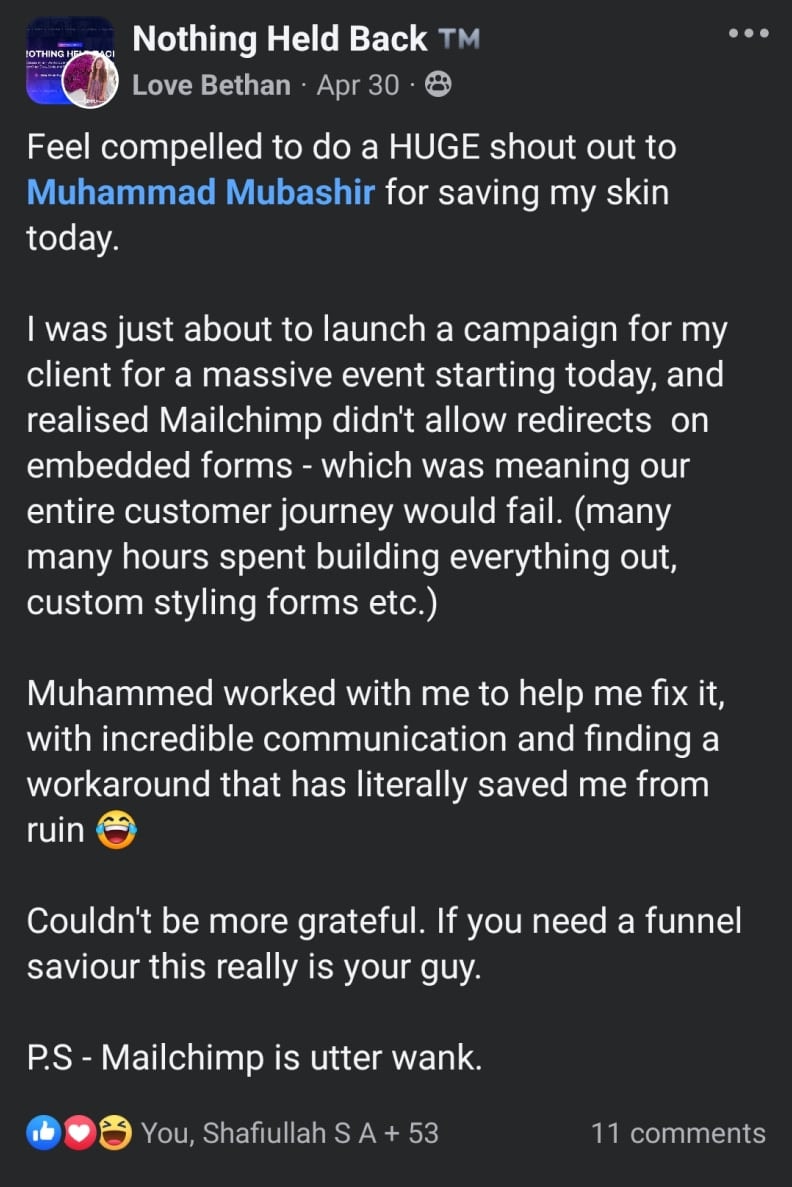This screenshot has height=1187, width=792.
Task: Click the group members privacy icon
Action: click(x=438, y=85)
